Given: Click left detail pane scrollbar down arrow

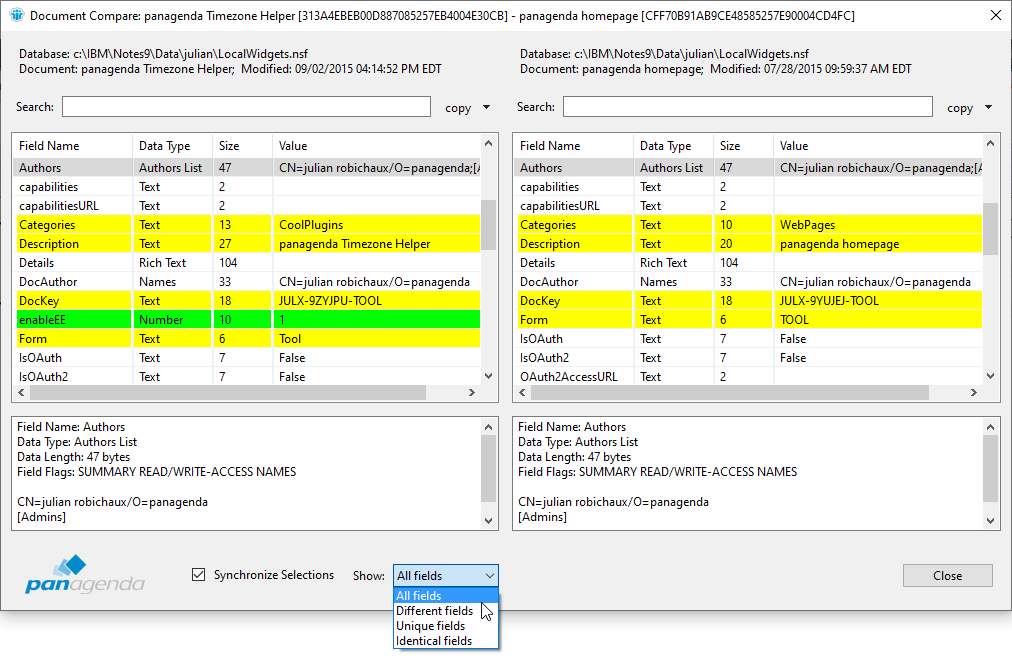Looking at the screenshot, I should (489, 521).
